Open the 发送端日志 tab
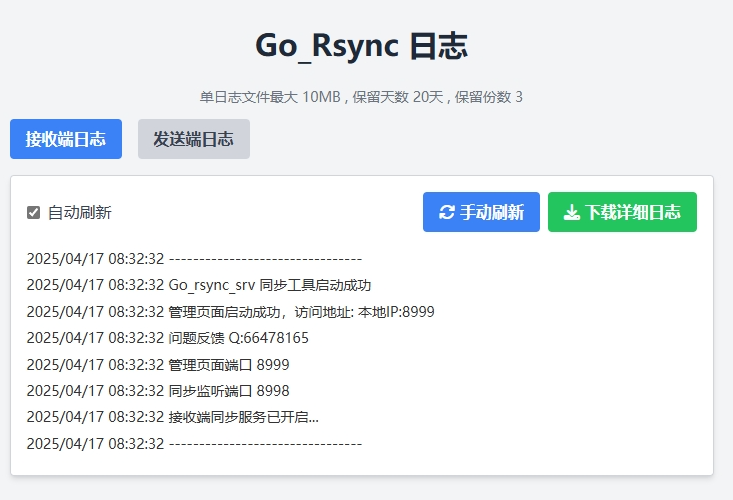The image size is (733, 500). 193,139
